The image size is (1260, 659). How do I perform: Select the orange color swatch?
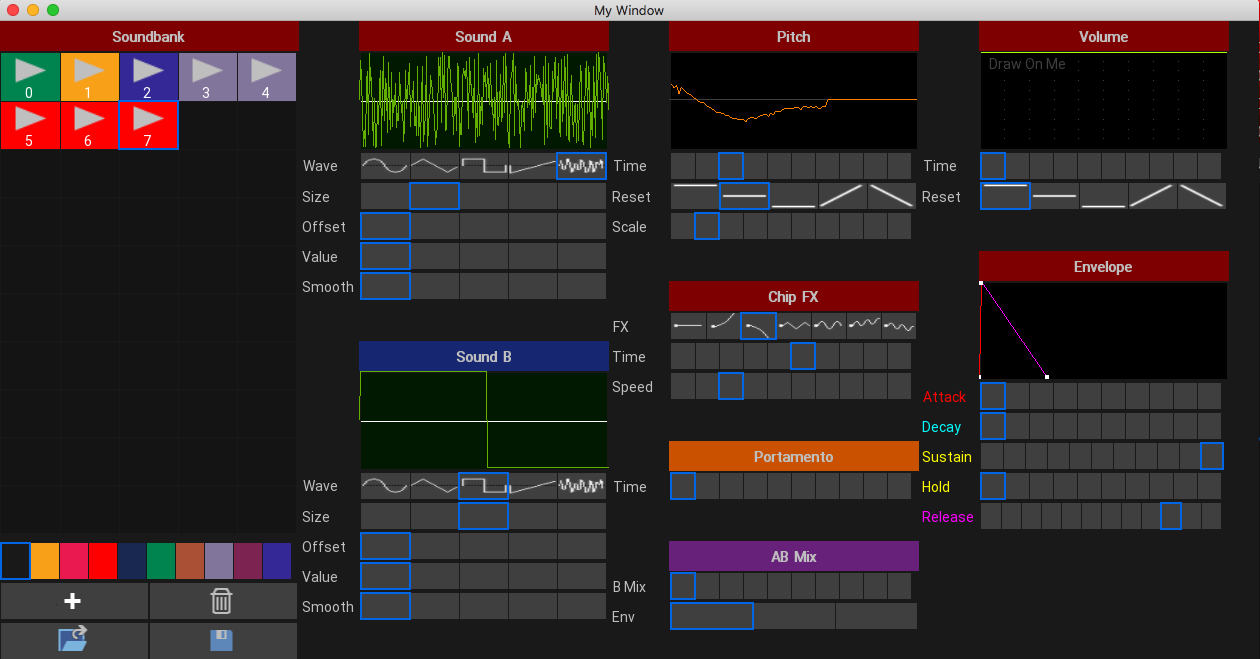45,561
